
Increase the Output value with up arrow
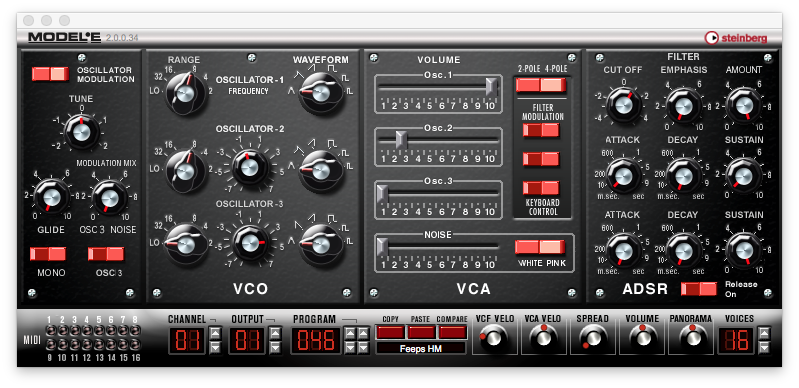(275, 334)
